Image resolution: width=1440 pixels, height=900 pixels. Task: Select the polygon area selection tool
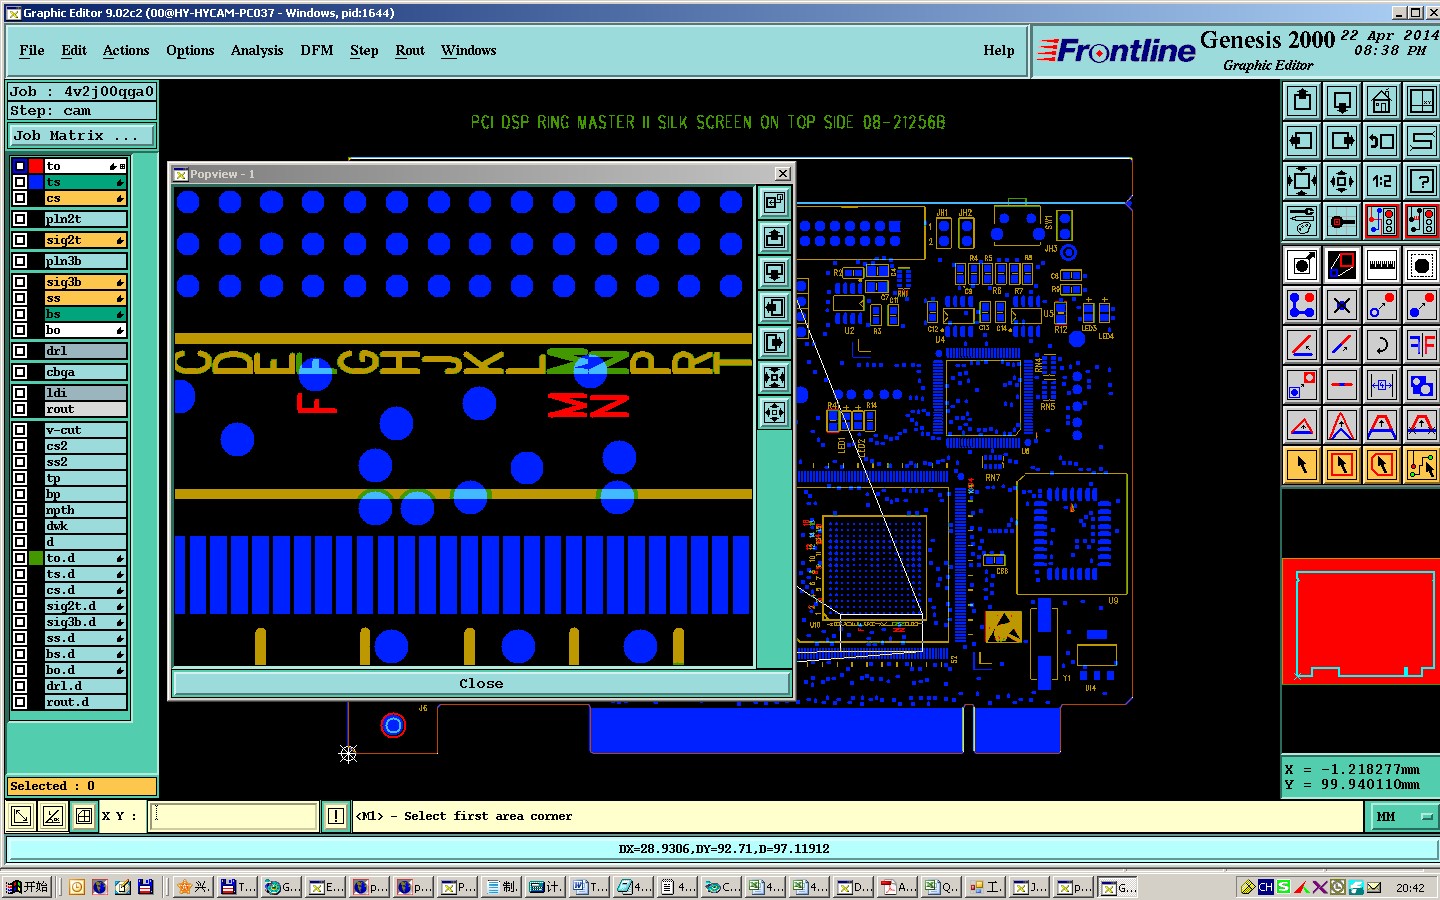1382,465
